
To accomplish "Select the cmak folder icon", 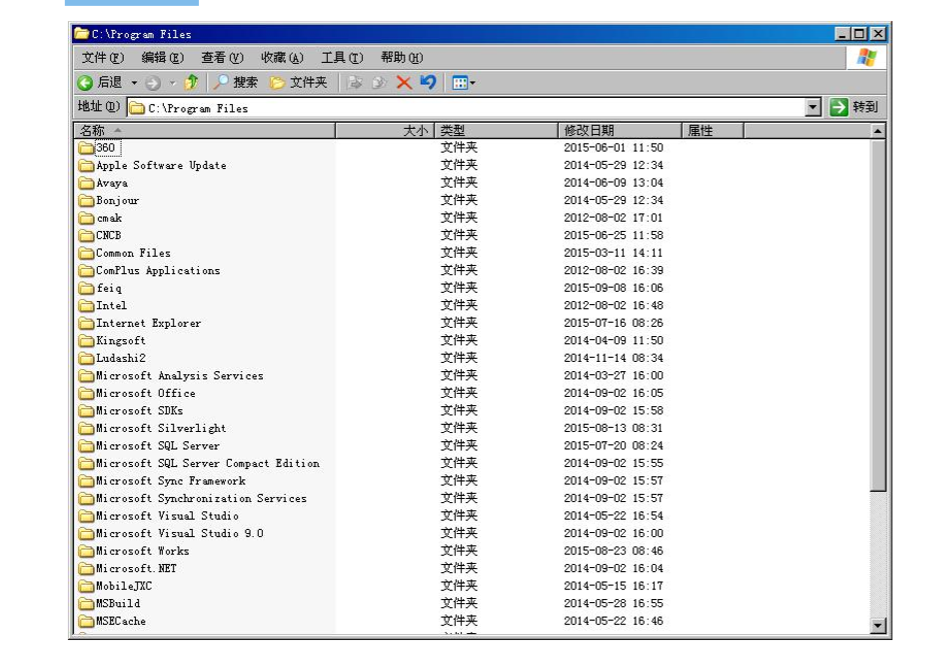I will (x=86, y=218).
